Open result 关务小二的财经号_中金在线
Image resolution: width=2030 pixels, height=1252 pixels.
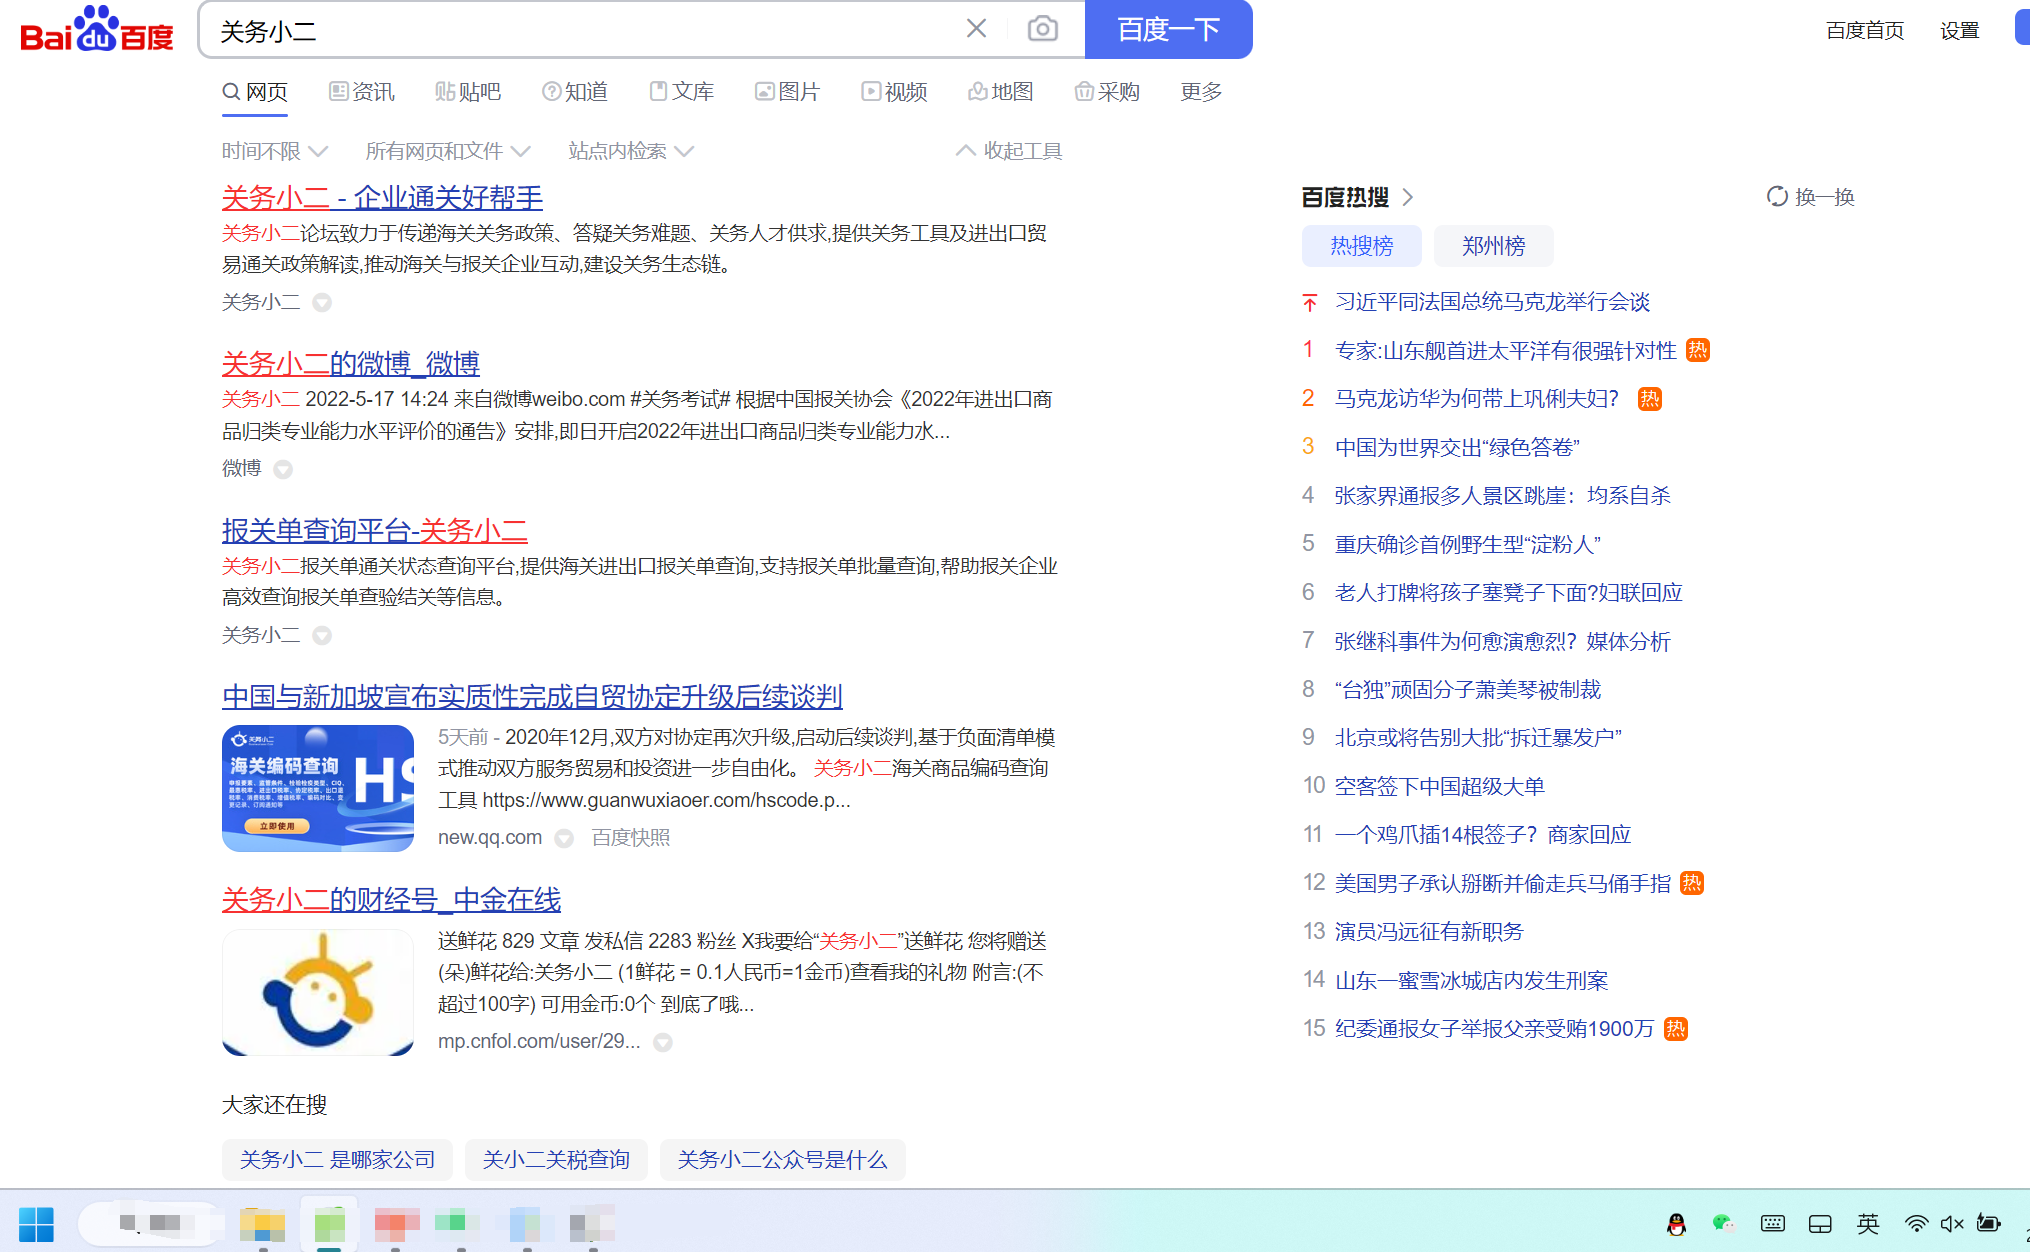391,900
